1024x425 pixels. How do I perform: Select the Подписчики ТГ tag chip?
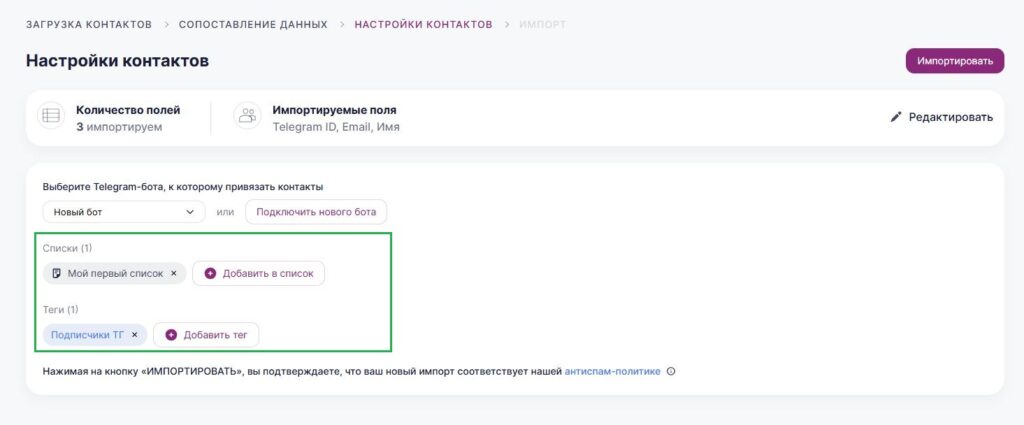(x=95, y=335)
